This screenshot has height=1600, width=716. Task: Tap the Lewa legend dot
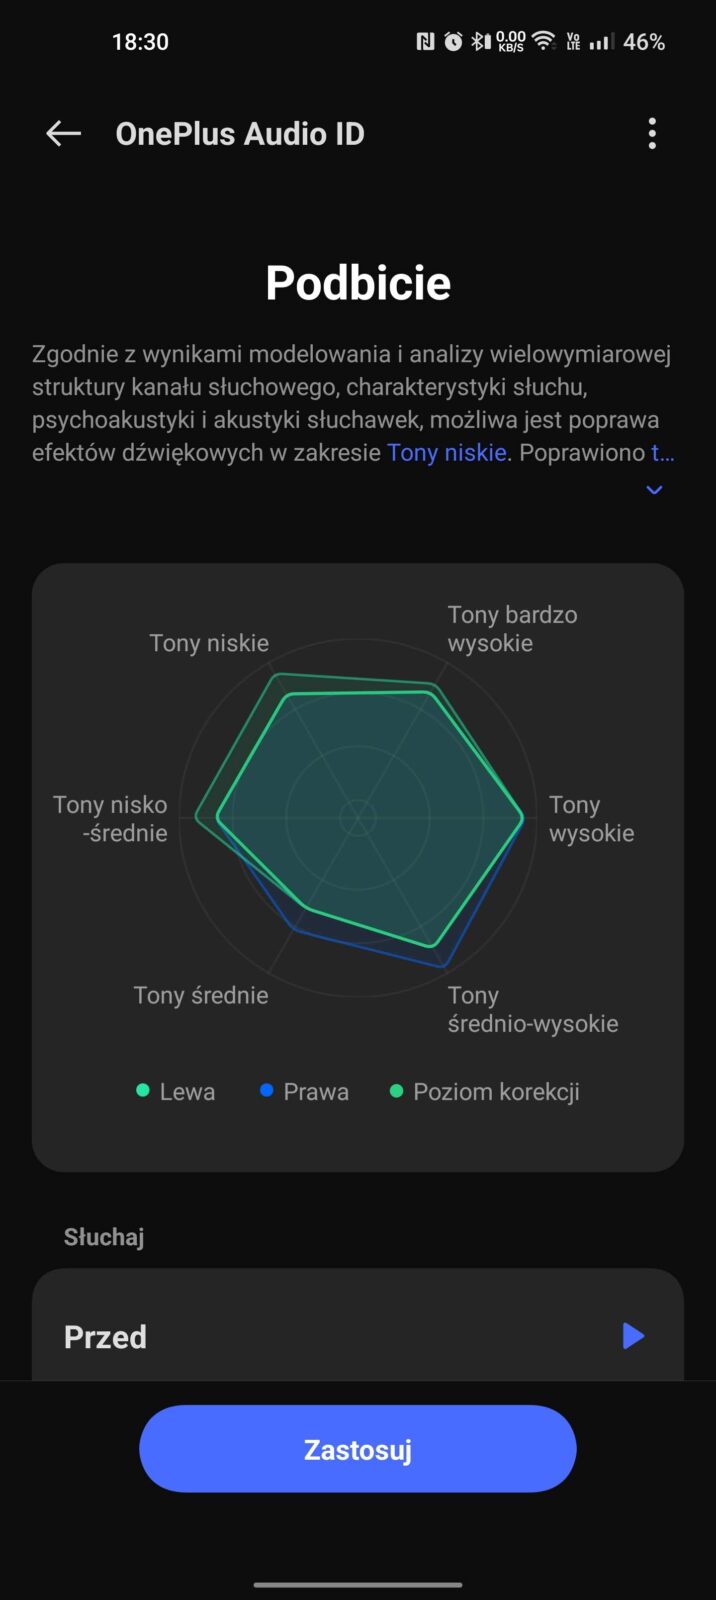[x=143, y=1091]
